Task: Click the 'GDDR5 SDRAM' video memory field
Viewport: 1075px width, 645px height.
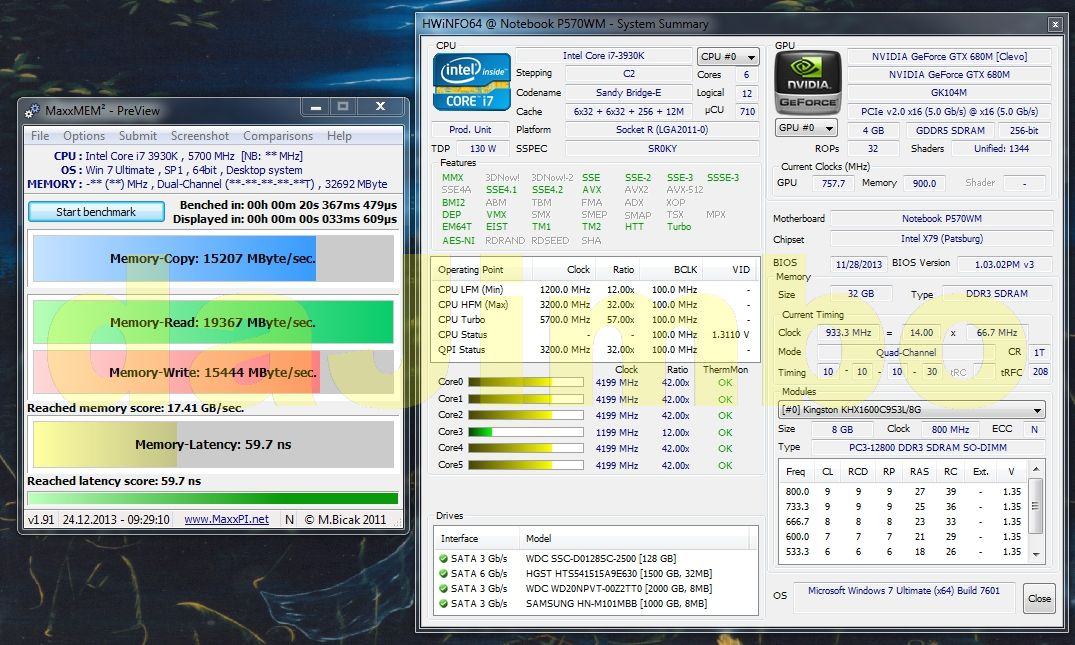Action: (950, 130)
